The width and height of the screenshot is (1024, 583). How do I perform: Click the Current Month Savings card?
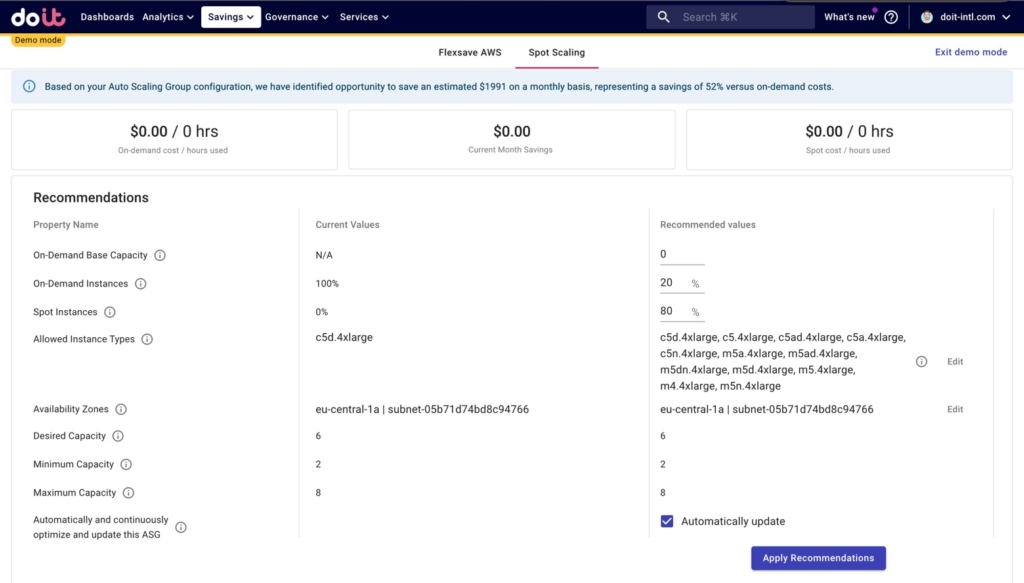click(x=511, y=140)
